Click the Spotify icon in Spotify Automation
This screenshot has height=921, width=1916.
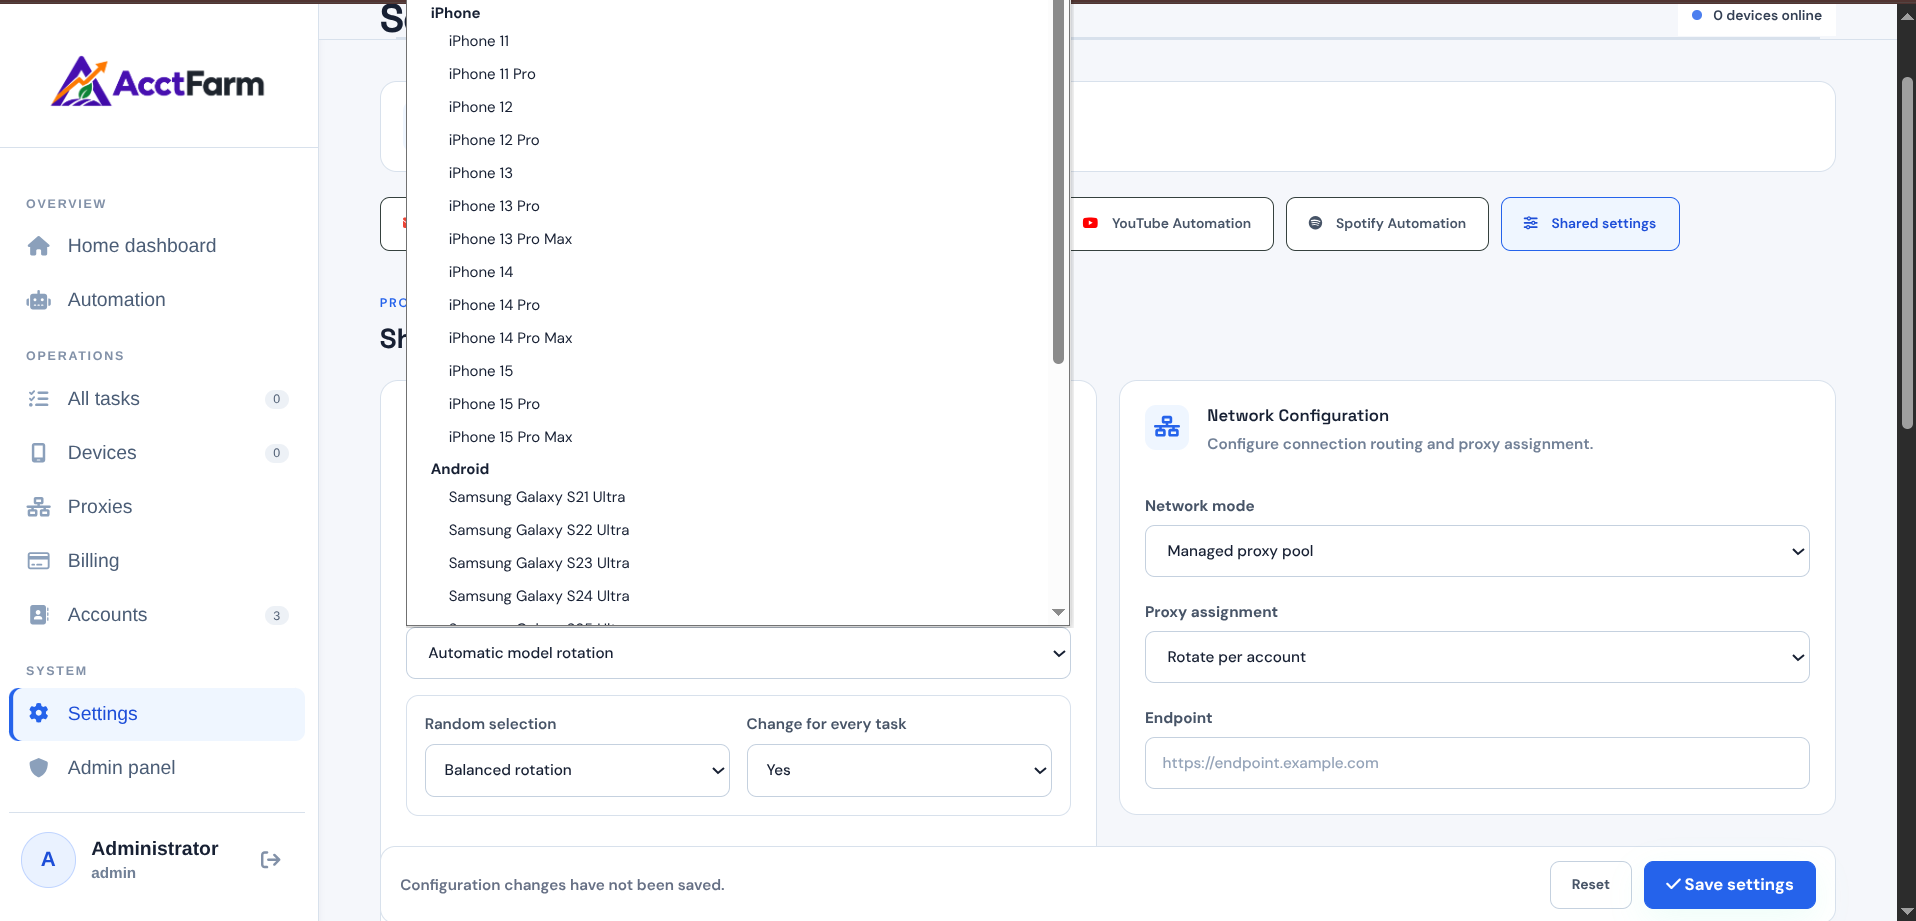[1315, 223]
